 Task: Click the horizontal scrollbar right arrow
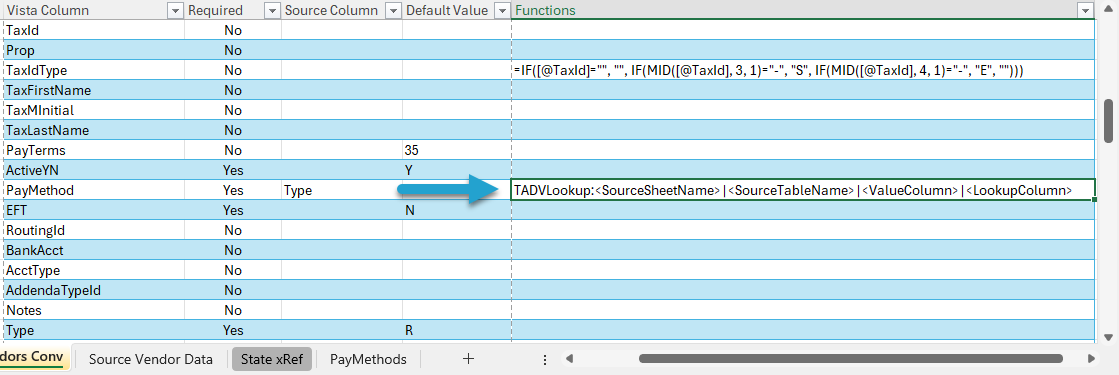click(1092, 359)
